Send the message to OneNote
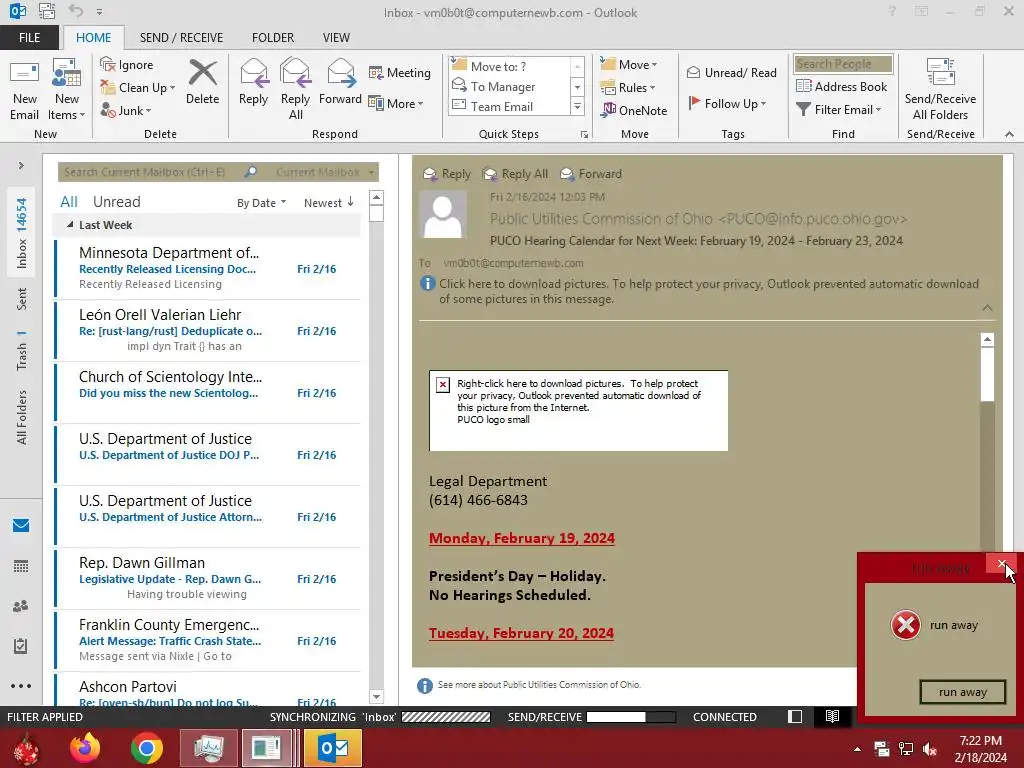 (634, 110)
